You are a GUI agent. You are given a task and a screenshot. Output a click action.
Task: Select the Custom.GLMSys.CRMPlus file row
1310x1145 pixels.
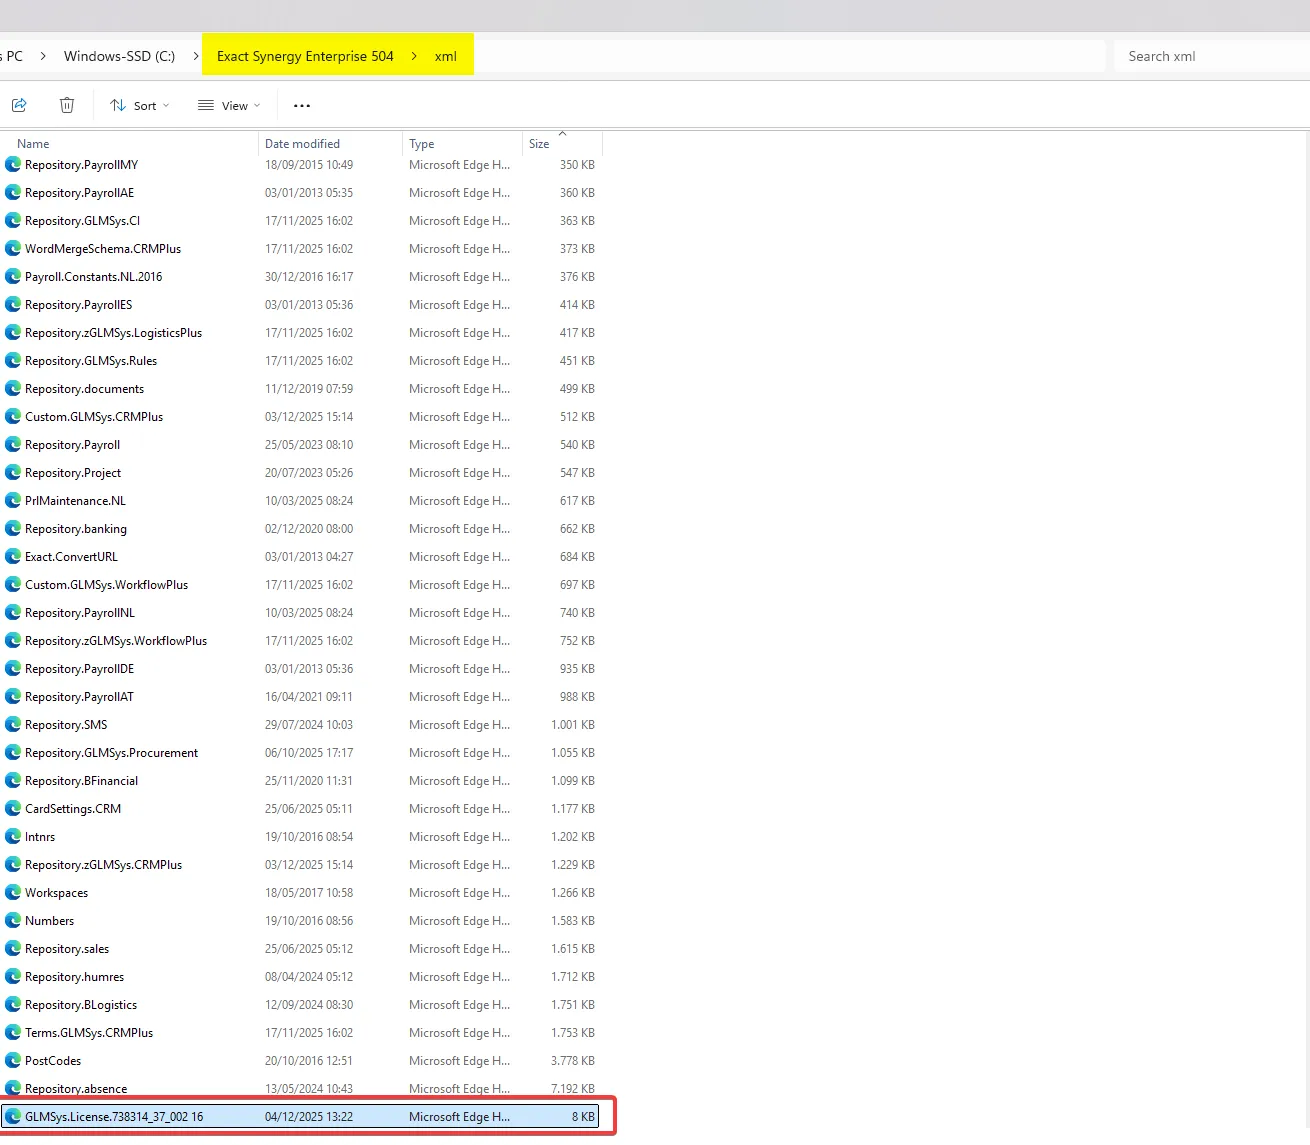pos(94,417)
